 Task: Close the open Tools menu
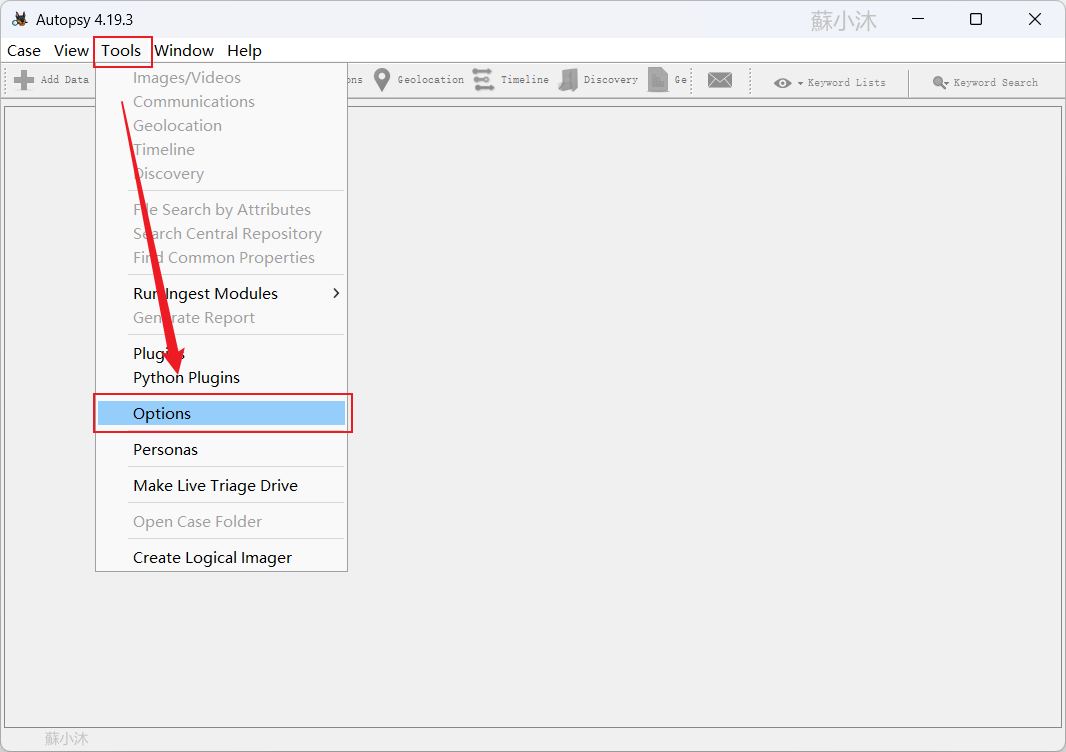click(x=122, y=51)
